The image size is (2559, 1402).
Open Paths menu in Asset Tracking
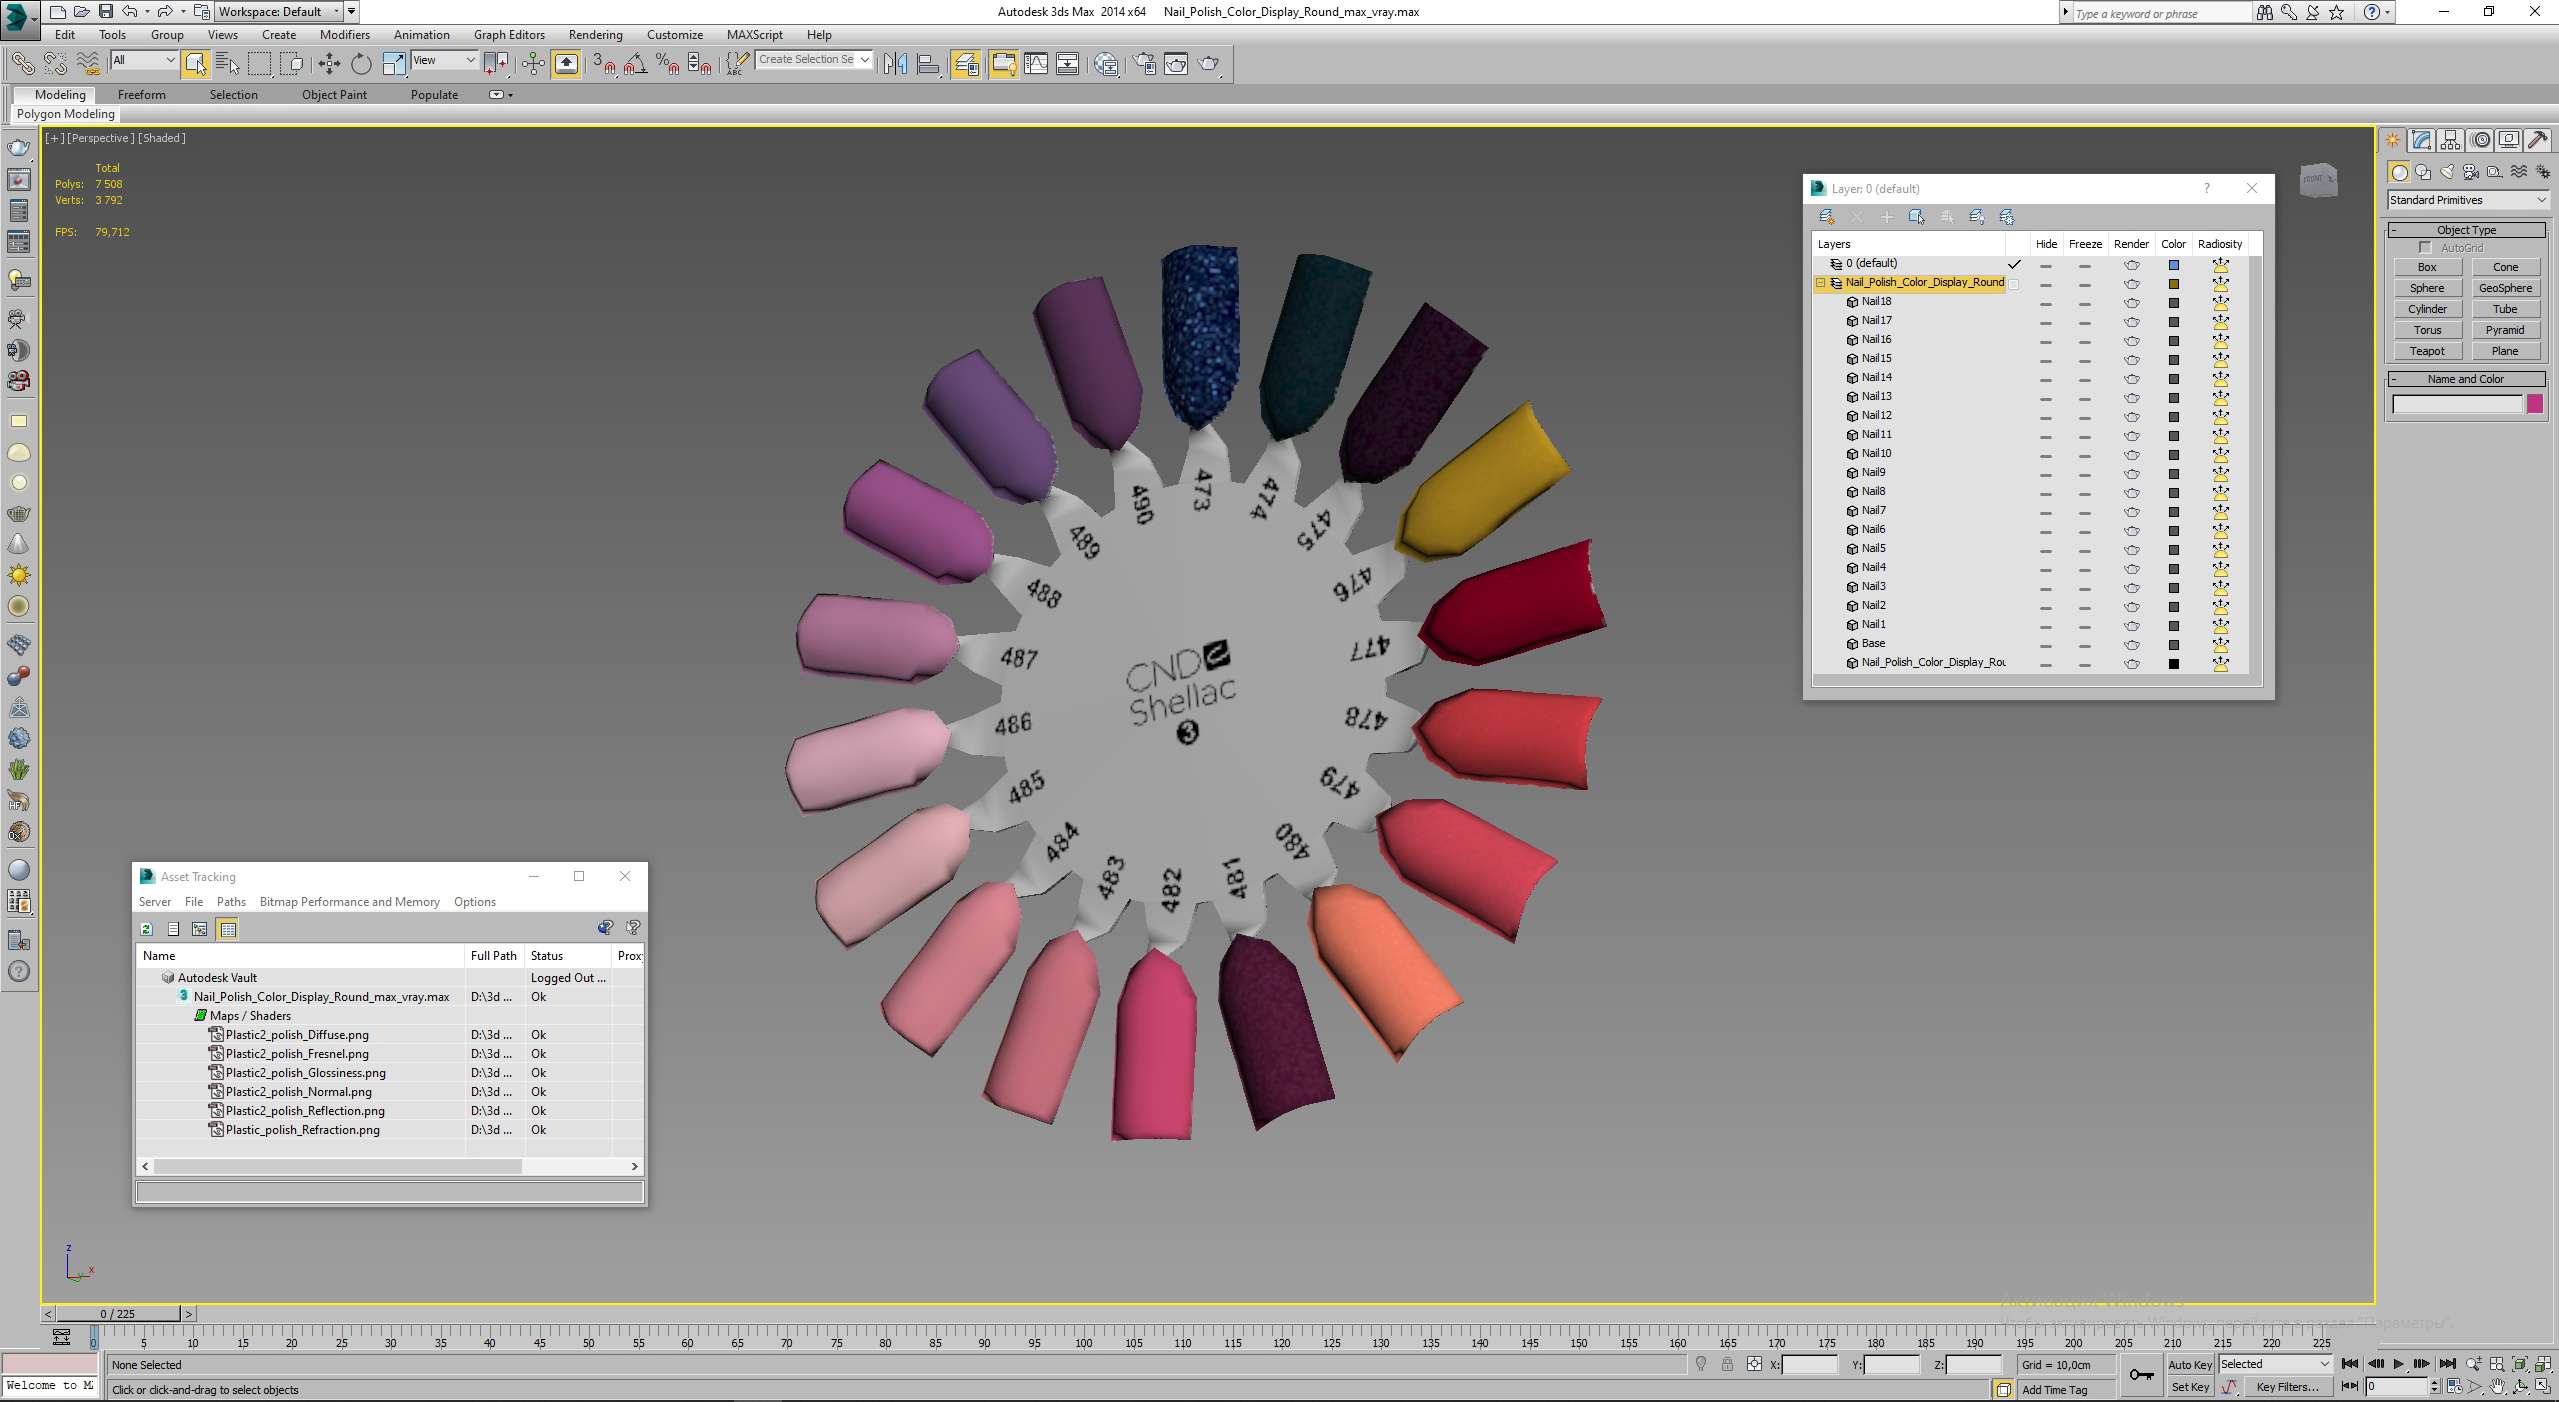point(231,902)
